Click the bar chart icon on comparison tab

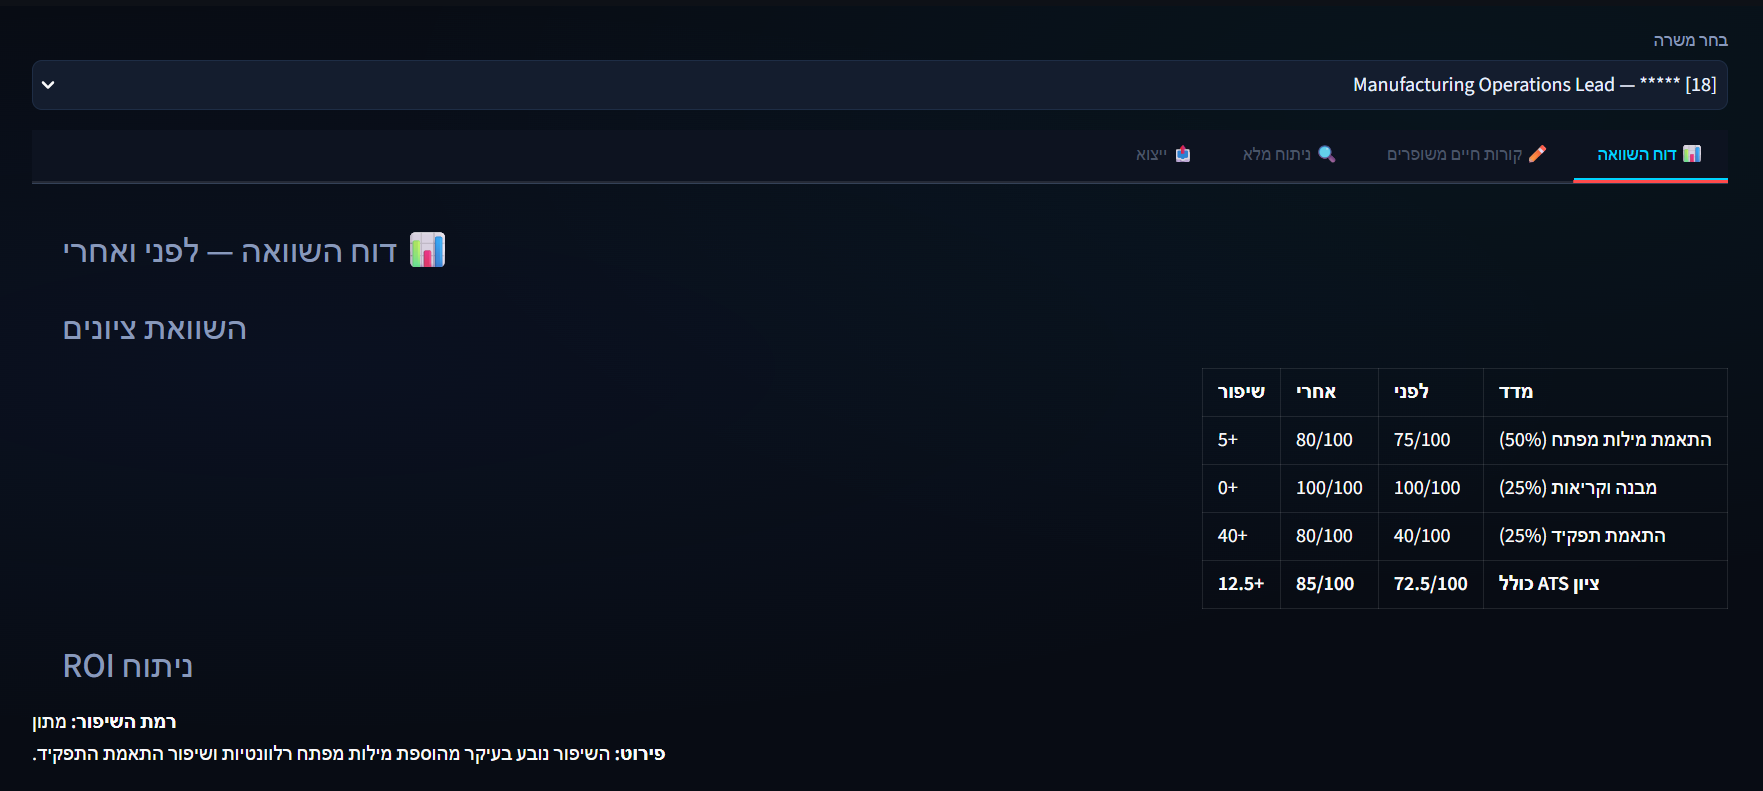1692,154
